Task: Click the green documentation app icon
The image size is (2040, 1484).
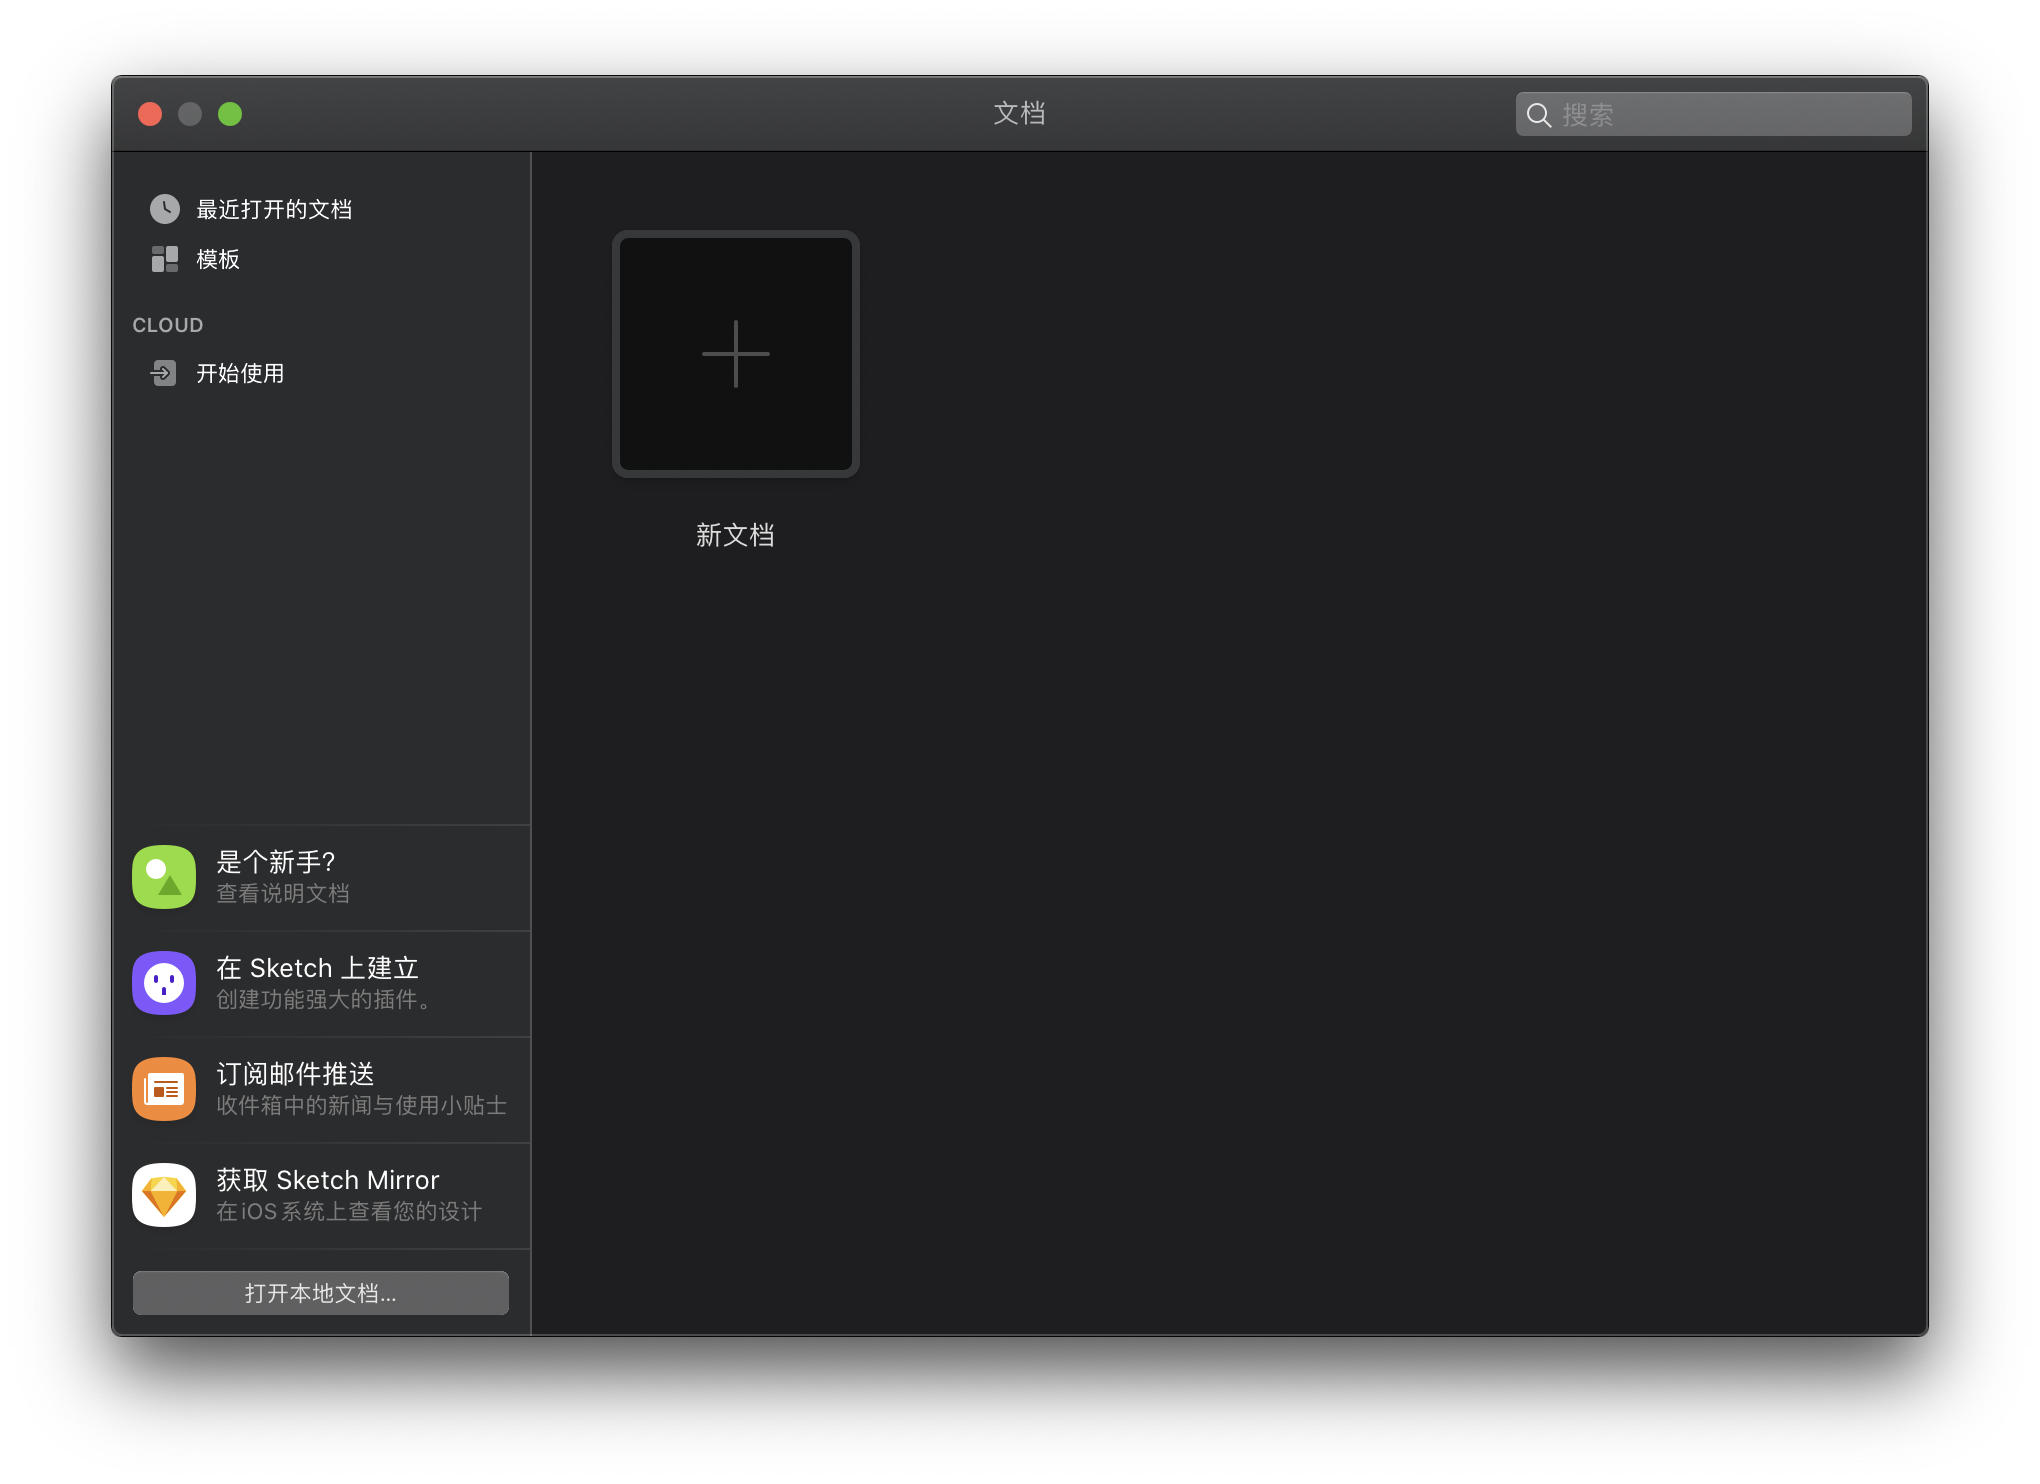Action: tap(164, 877)
